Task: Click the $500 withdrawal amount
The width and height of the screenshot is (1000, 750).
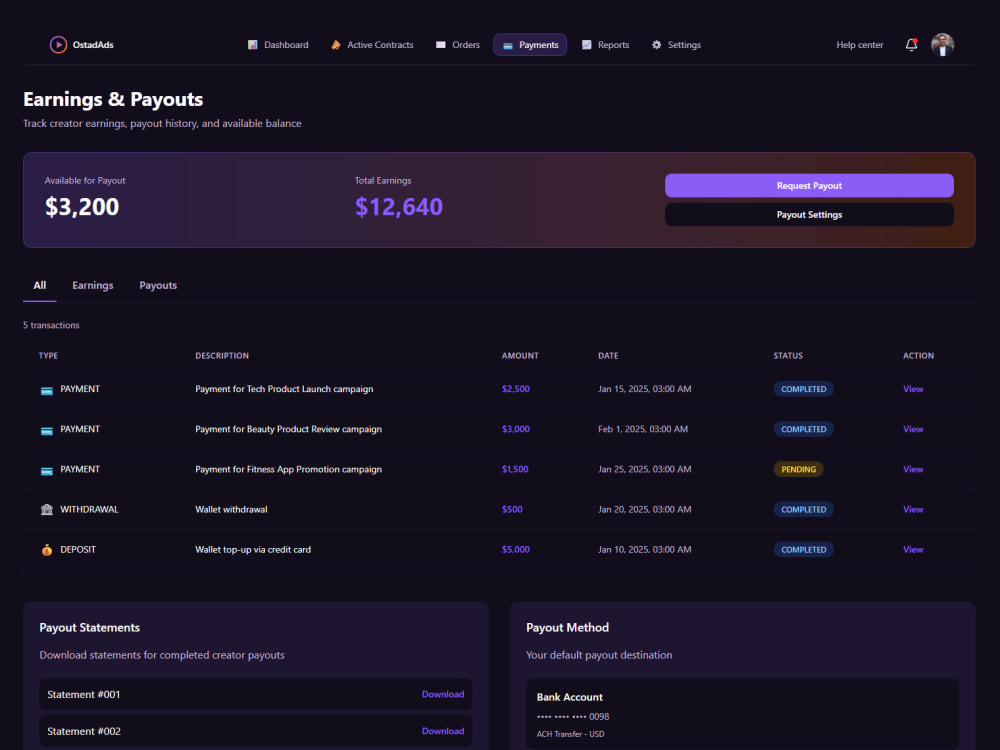Action: tap(512, 510)
